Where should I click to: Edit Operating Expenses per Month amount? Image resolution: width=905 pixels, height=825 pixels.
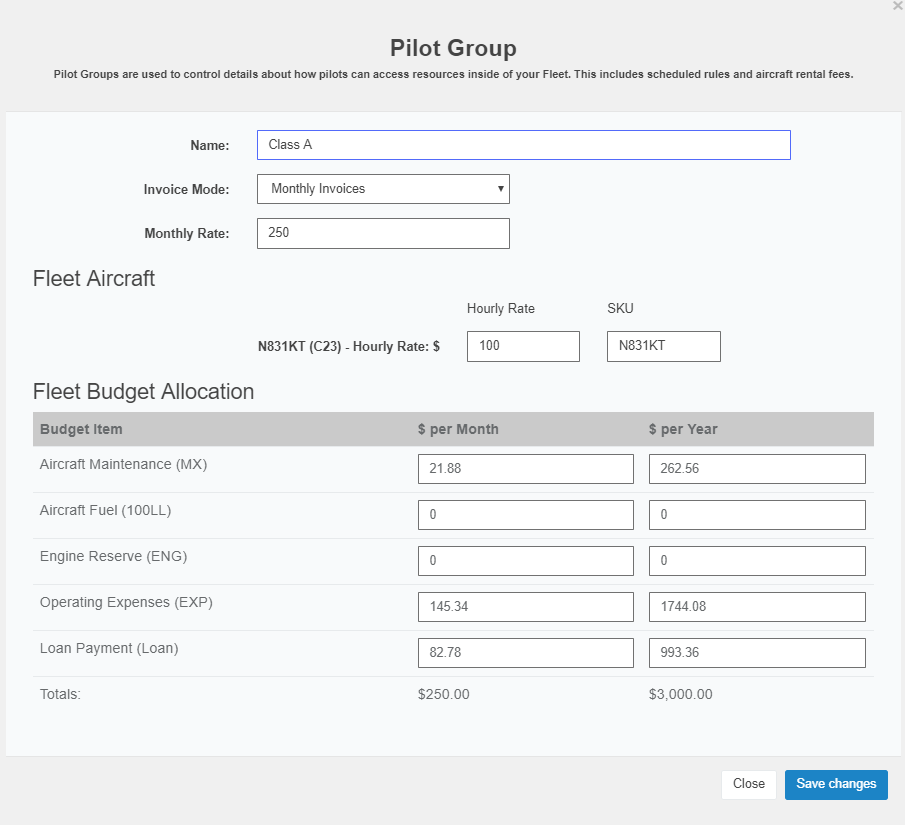(x=526, y=607)
